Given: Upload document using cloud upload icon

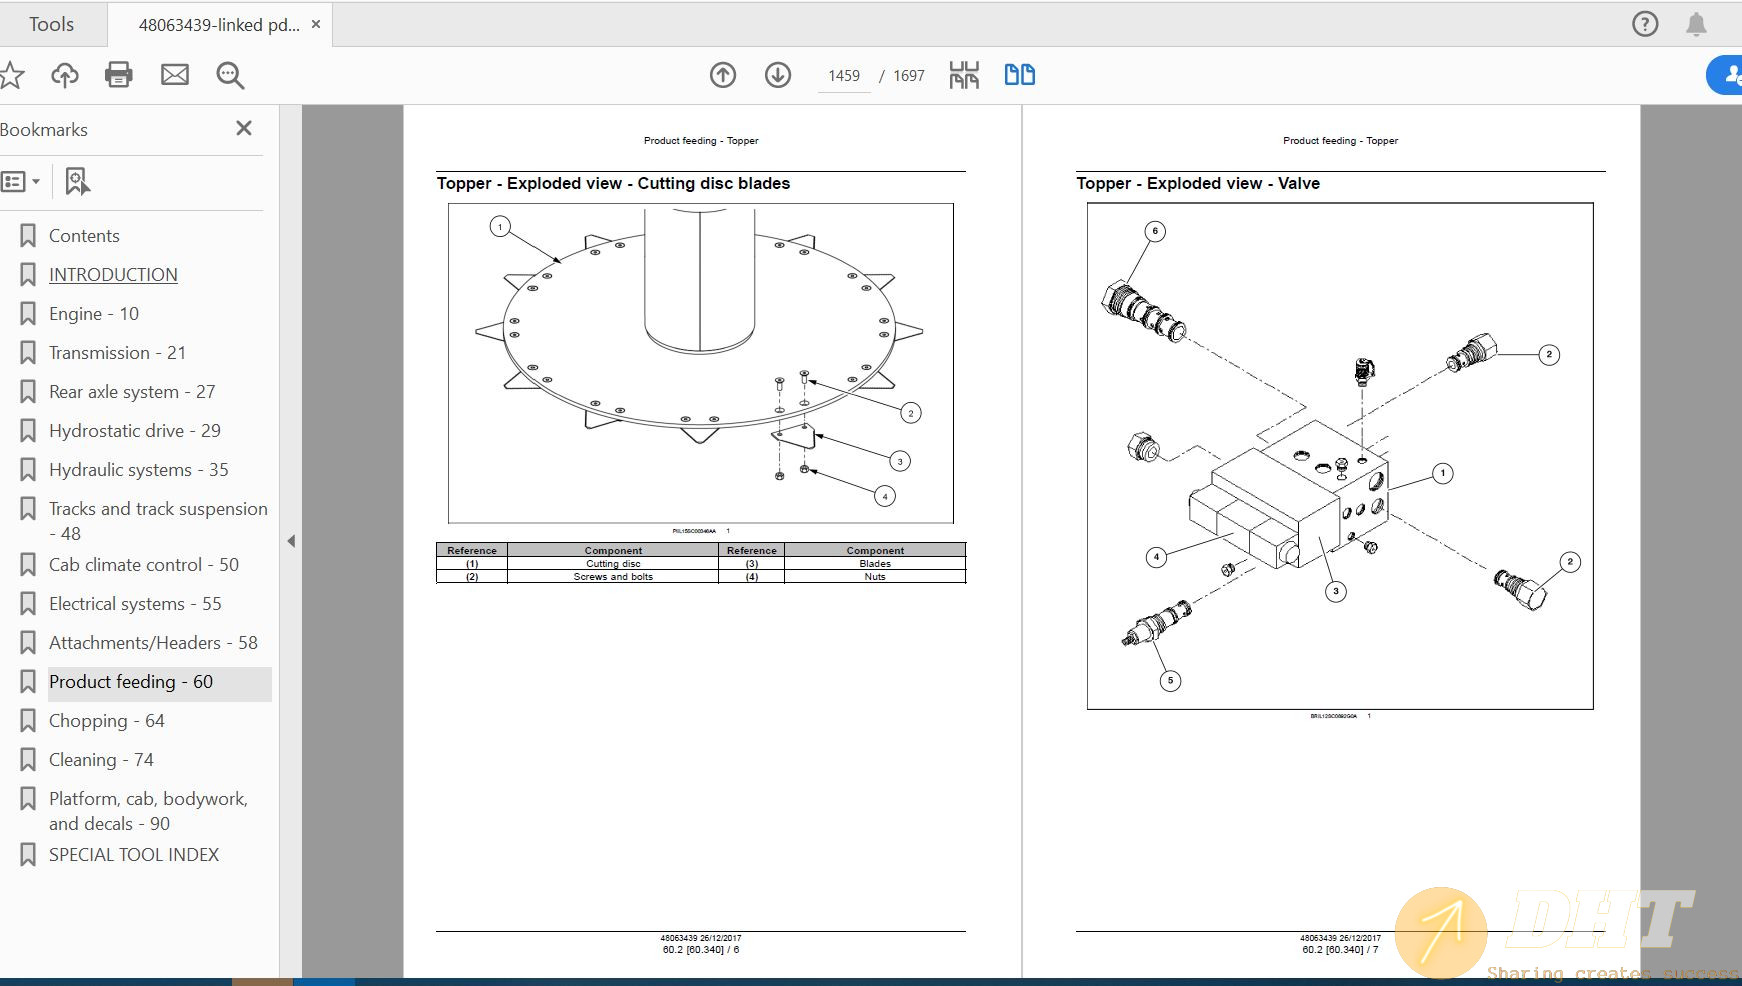Looking at the screenshot, I should click(x=64, y=74).
